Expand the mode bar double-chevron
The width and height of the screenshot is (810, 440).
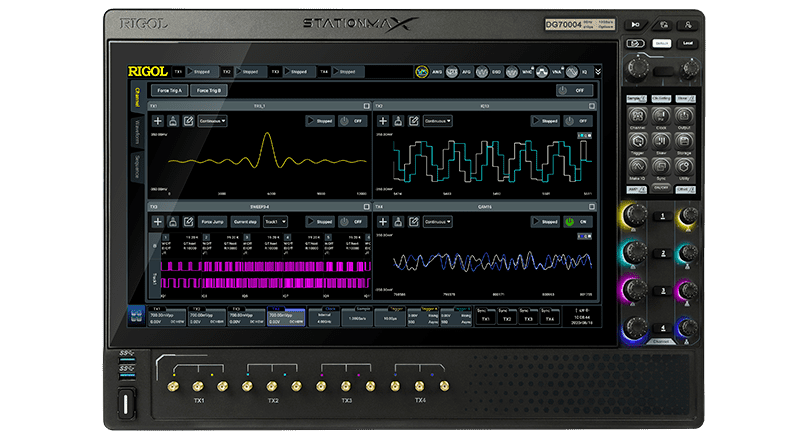(598, 72)
